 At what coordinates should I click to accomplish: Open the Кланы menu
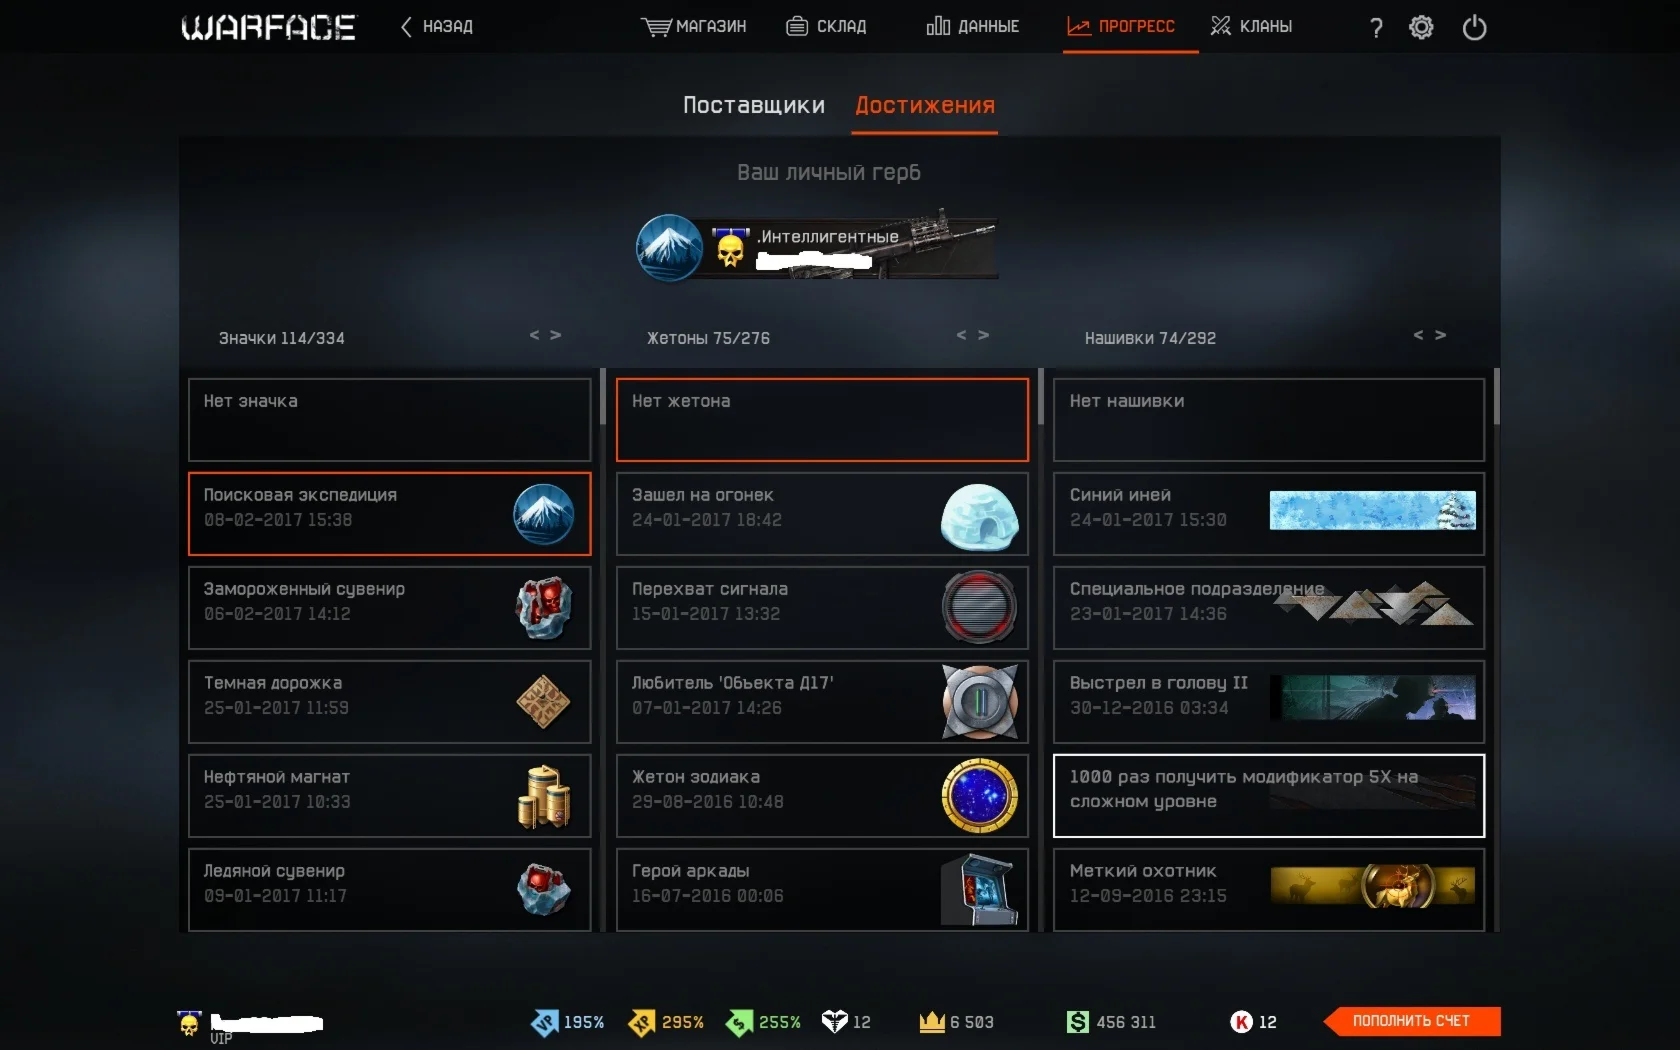1251,26
